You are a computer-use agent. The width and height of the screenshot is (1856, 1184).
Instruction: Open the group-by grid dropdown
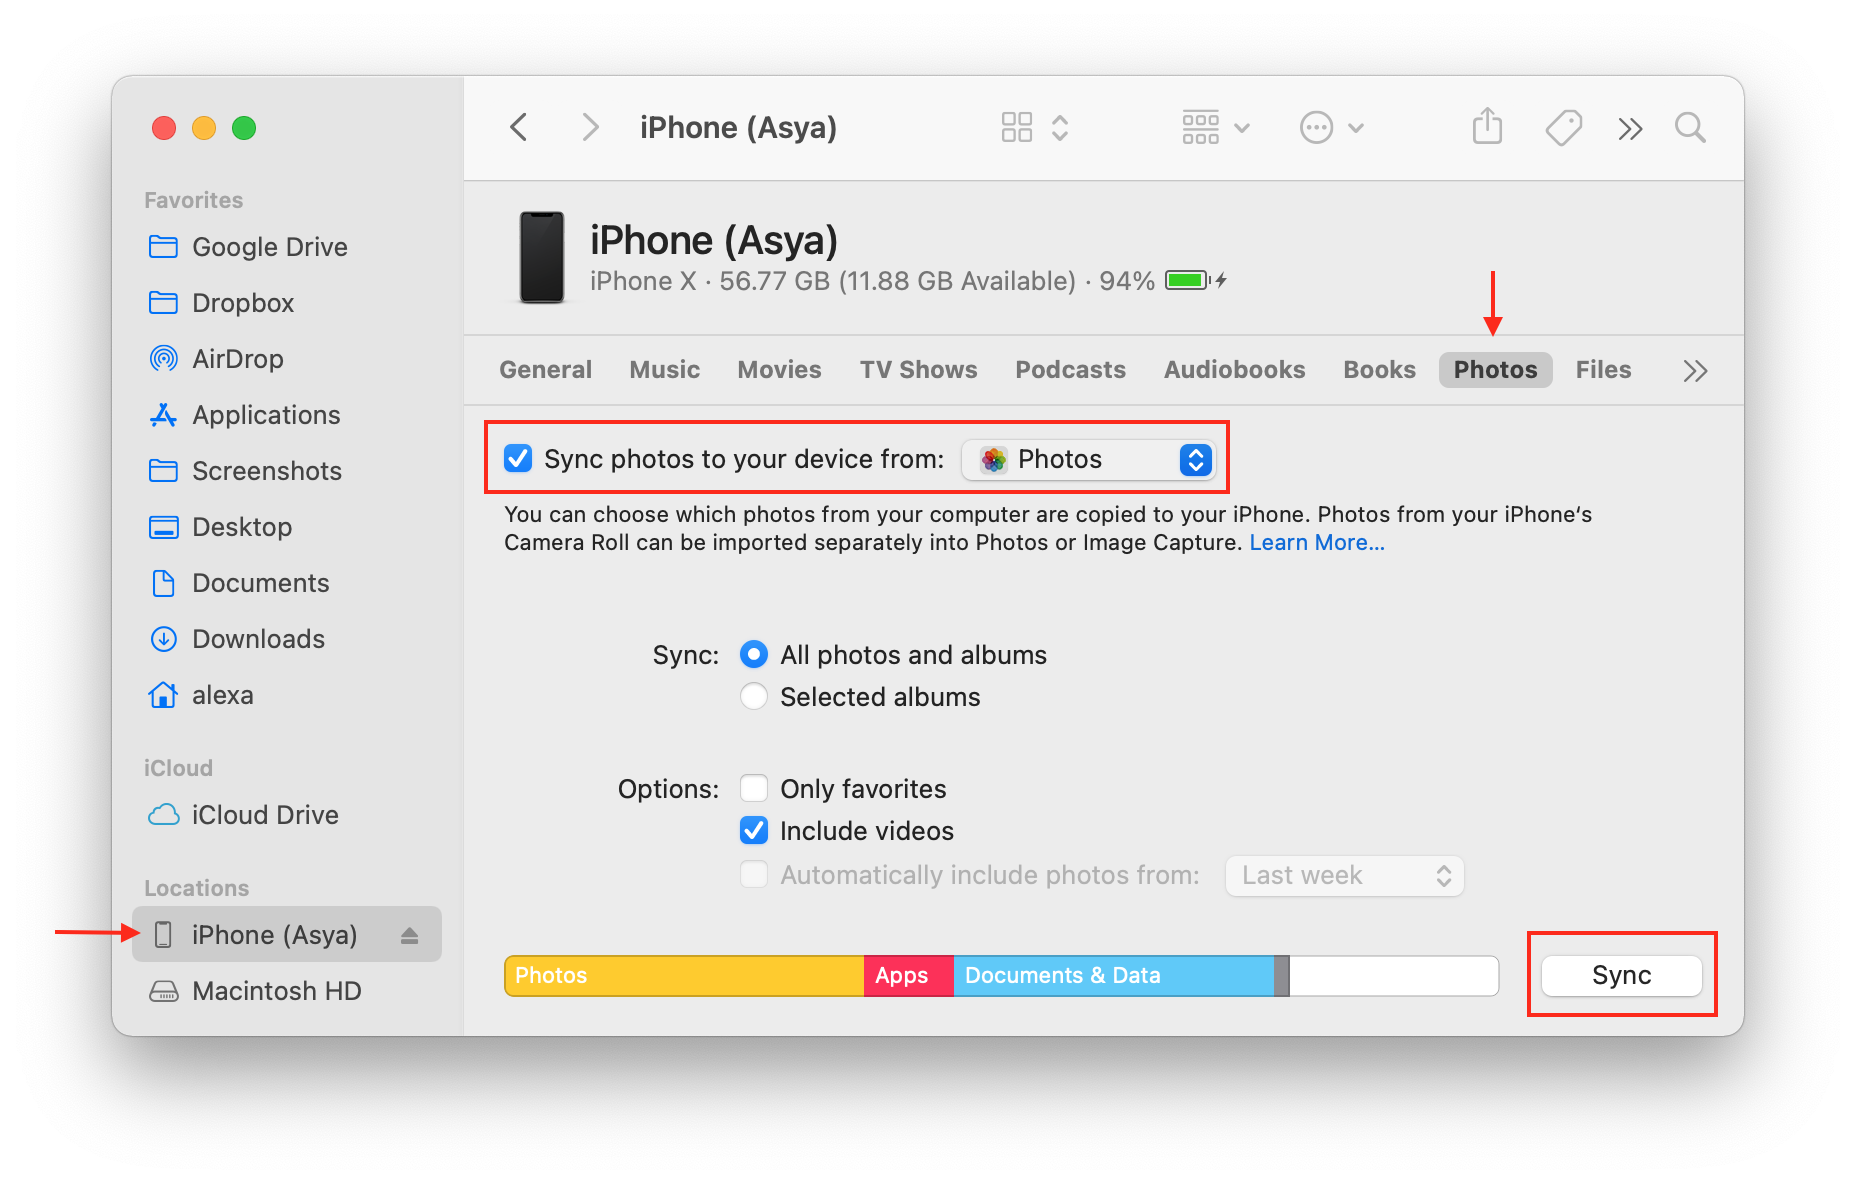(x=1215, y=128)
